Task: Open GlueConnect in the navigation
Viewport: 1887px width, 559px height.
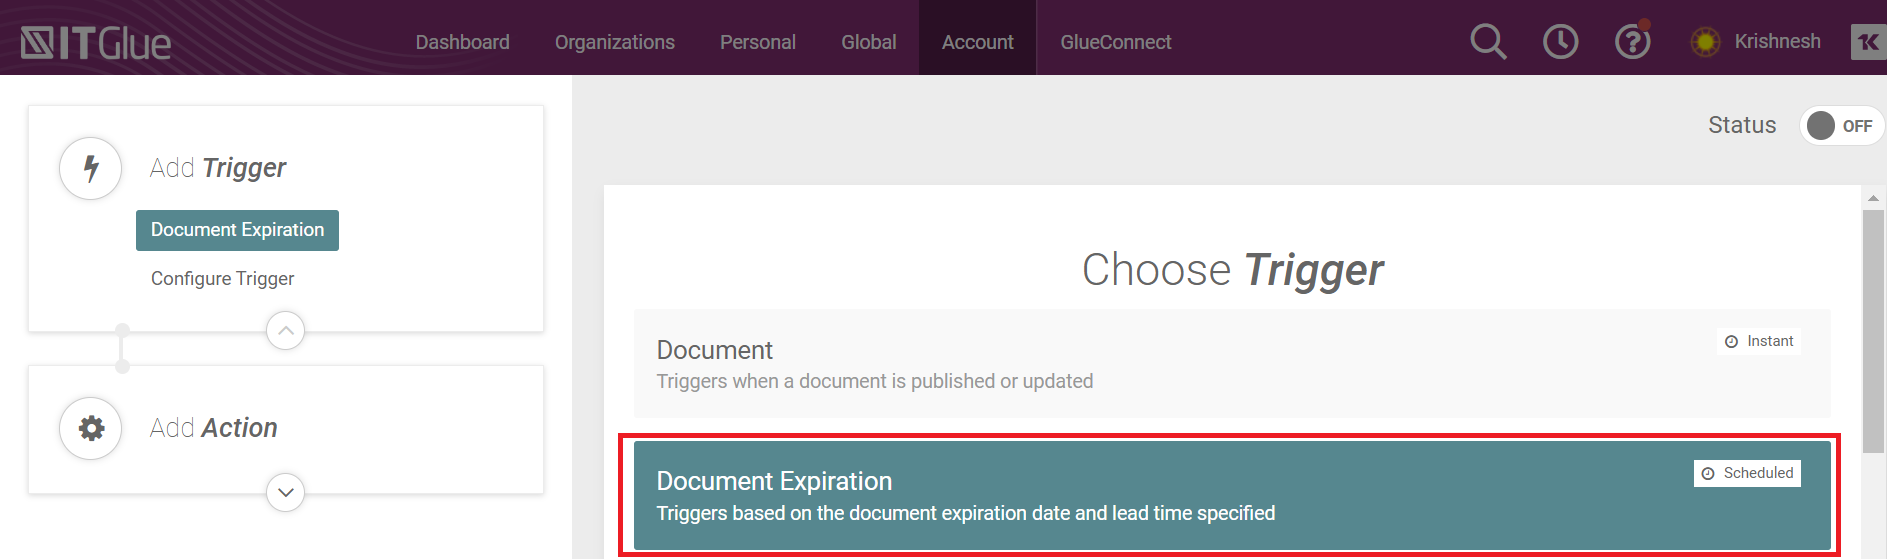Action: pos(1116,42)
